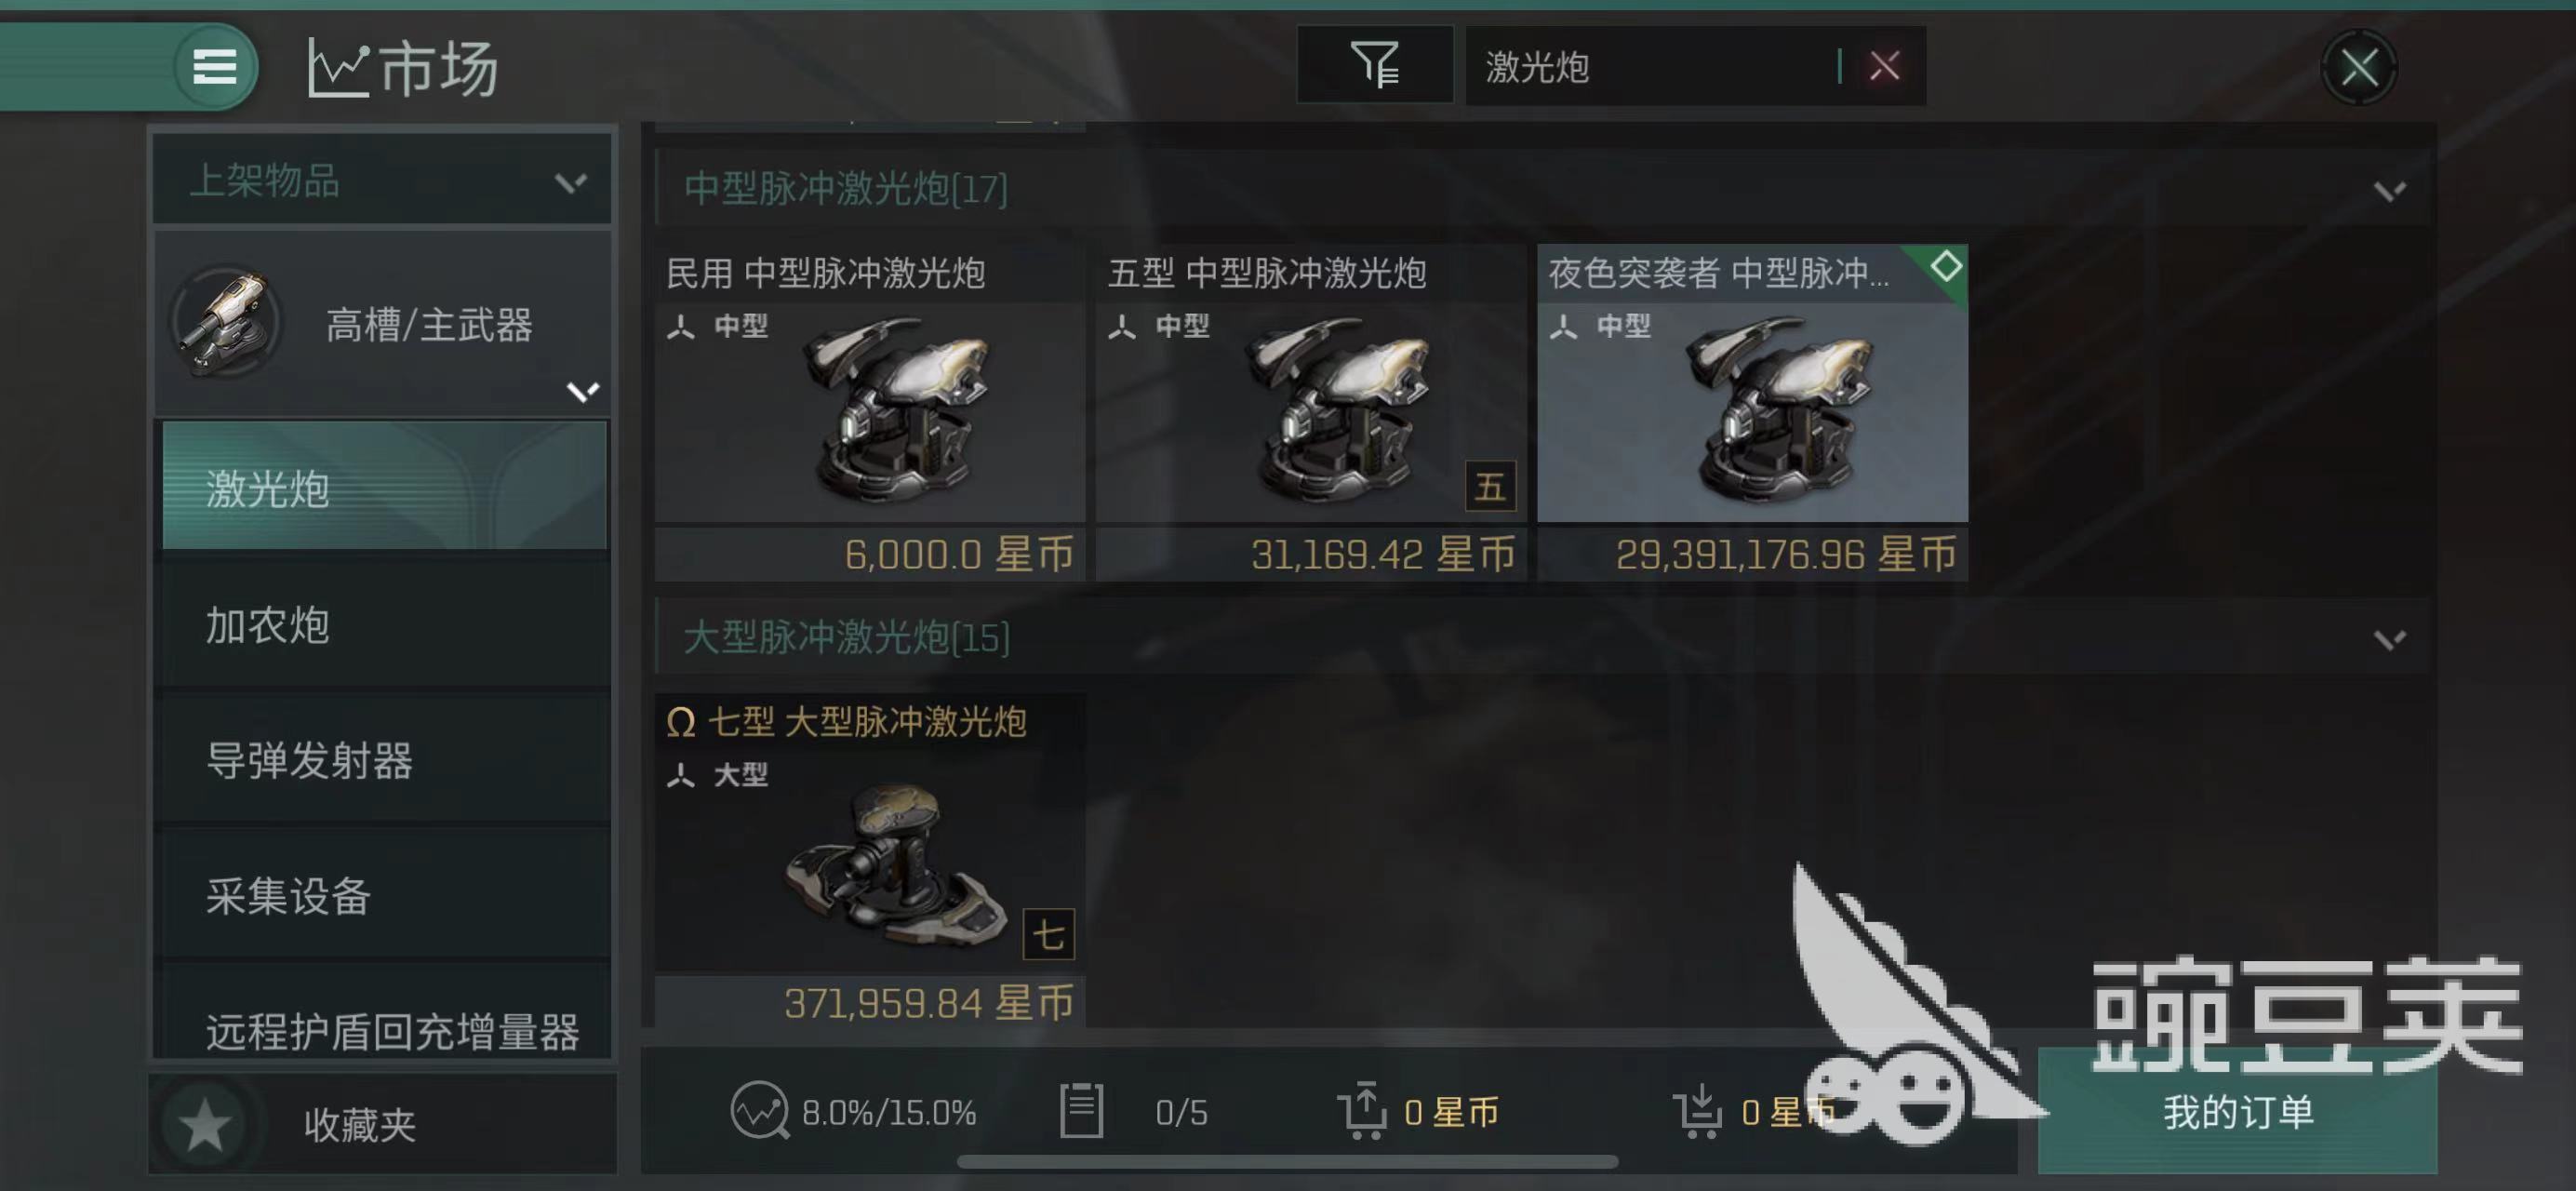Viewport: 2576px width, 1191px height.
Task: Open 夜色突袭者 中型脉冲 item card
Action: [x=1752, y=412]
